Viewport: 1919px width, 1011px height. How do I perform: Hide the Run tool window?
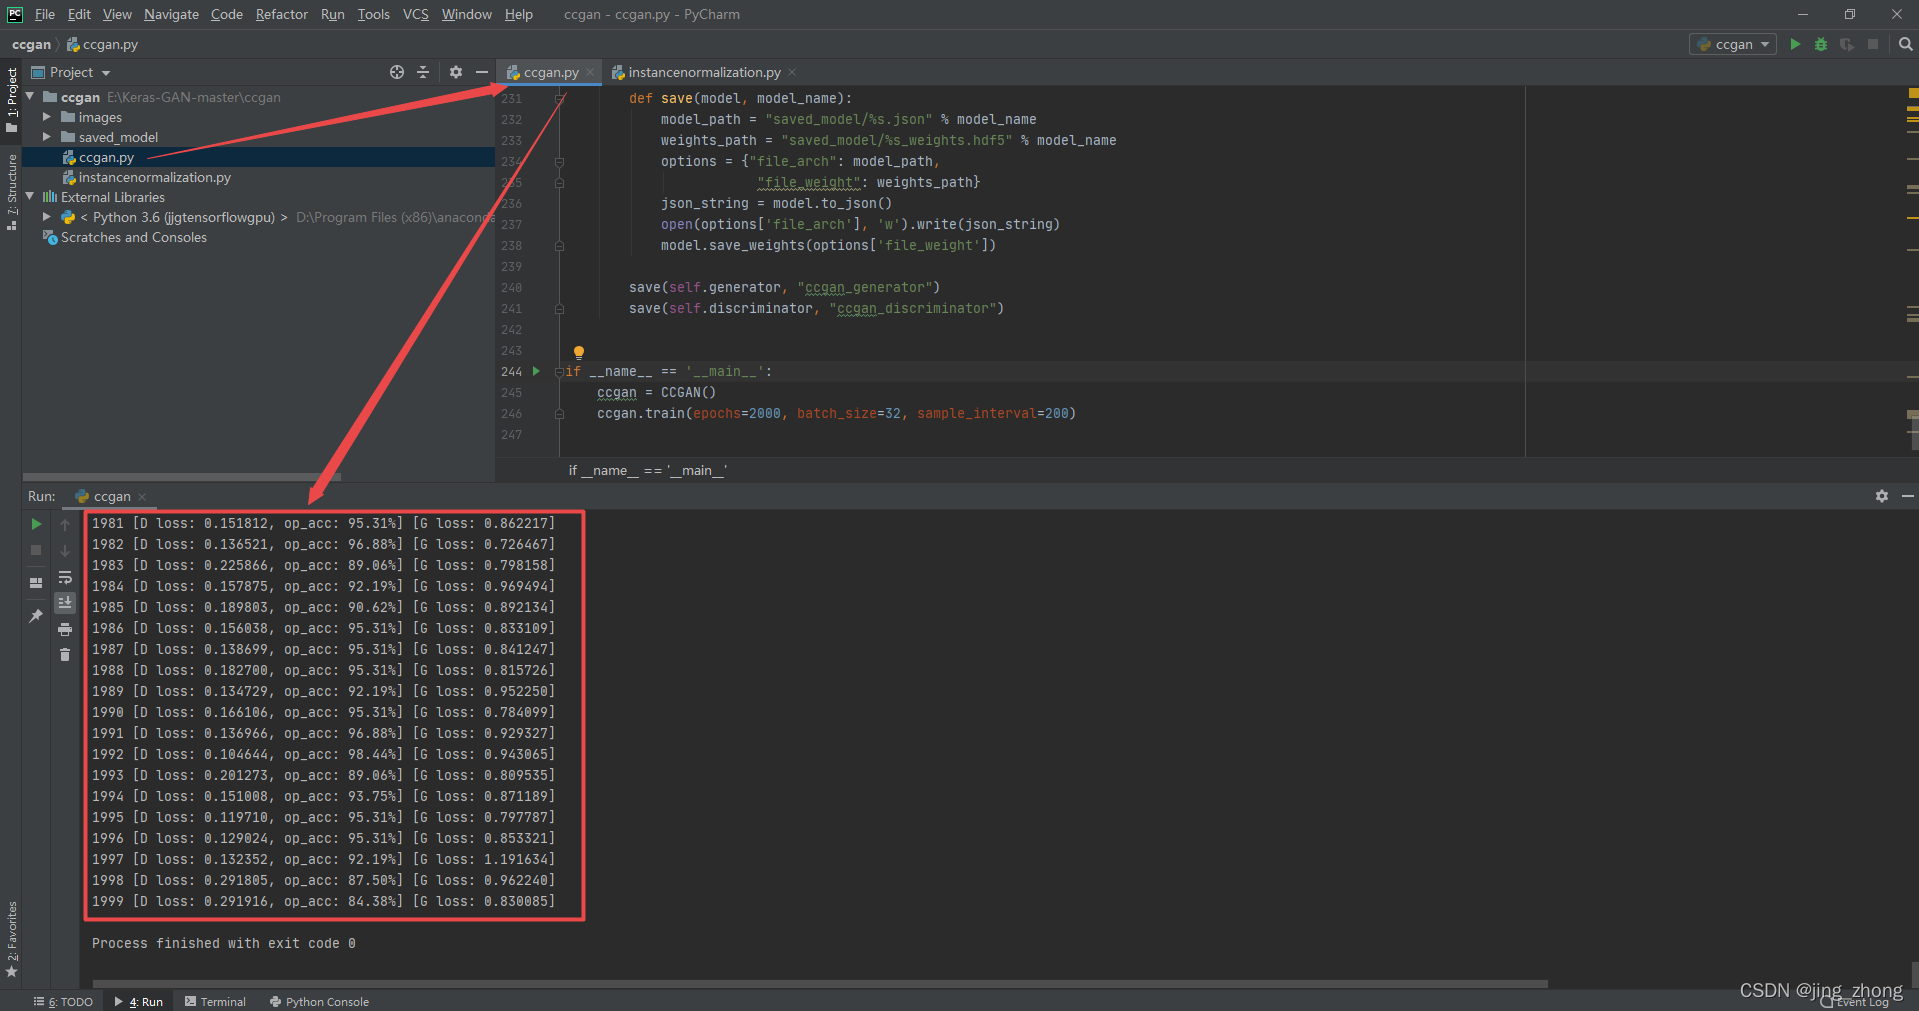coord(1907,496)
